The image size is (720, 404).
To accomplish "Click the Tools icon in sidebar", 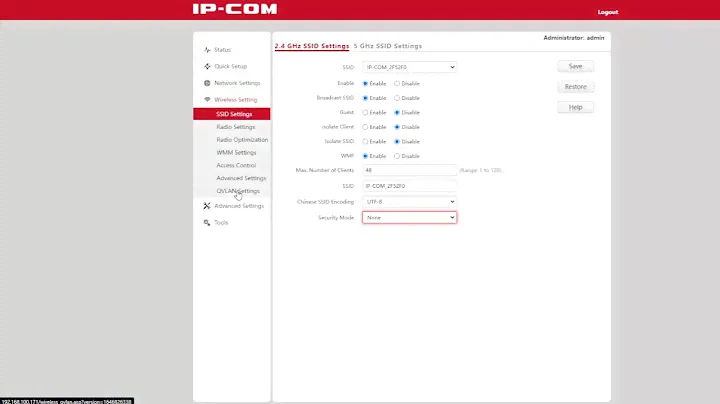I will coord(207,223).
